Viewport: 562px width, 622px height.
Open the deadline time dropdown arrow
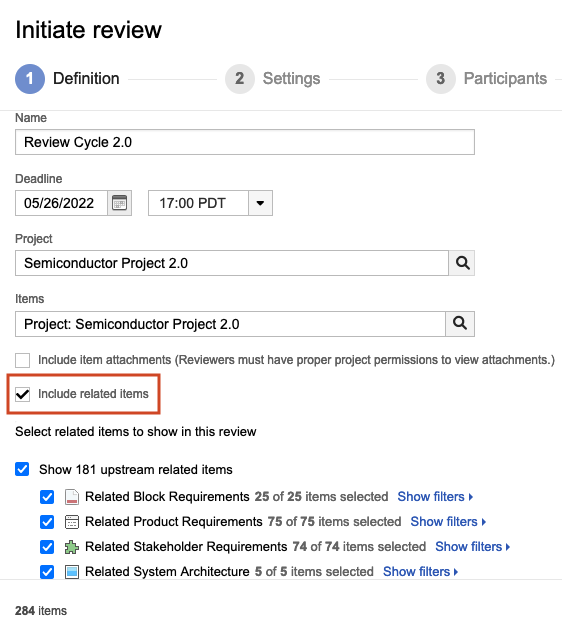261,203
